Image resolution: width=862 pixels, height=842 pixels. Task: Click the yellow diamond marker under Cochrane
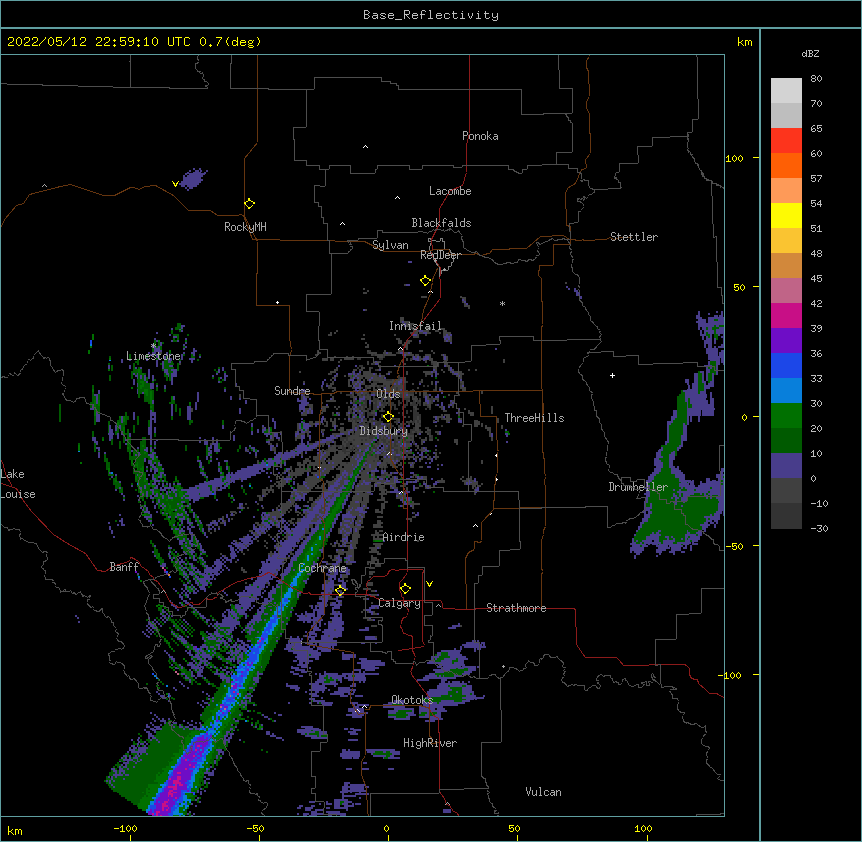point(340,590)
